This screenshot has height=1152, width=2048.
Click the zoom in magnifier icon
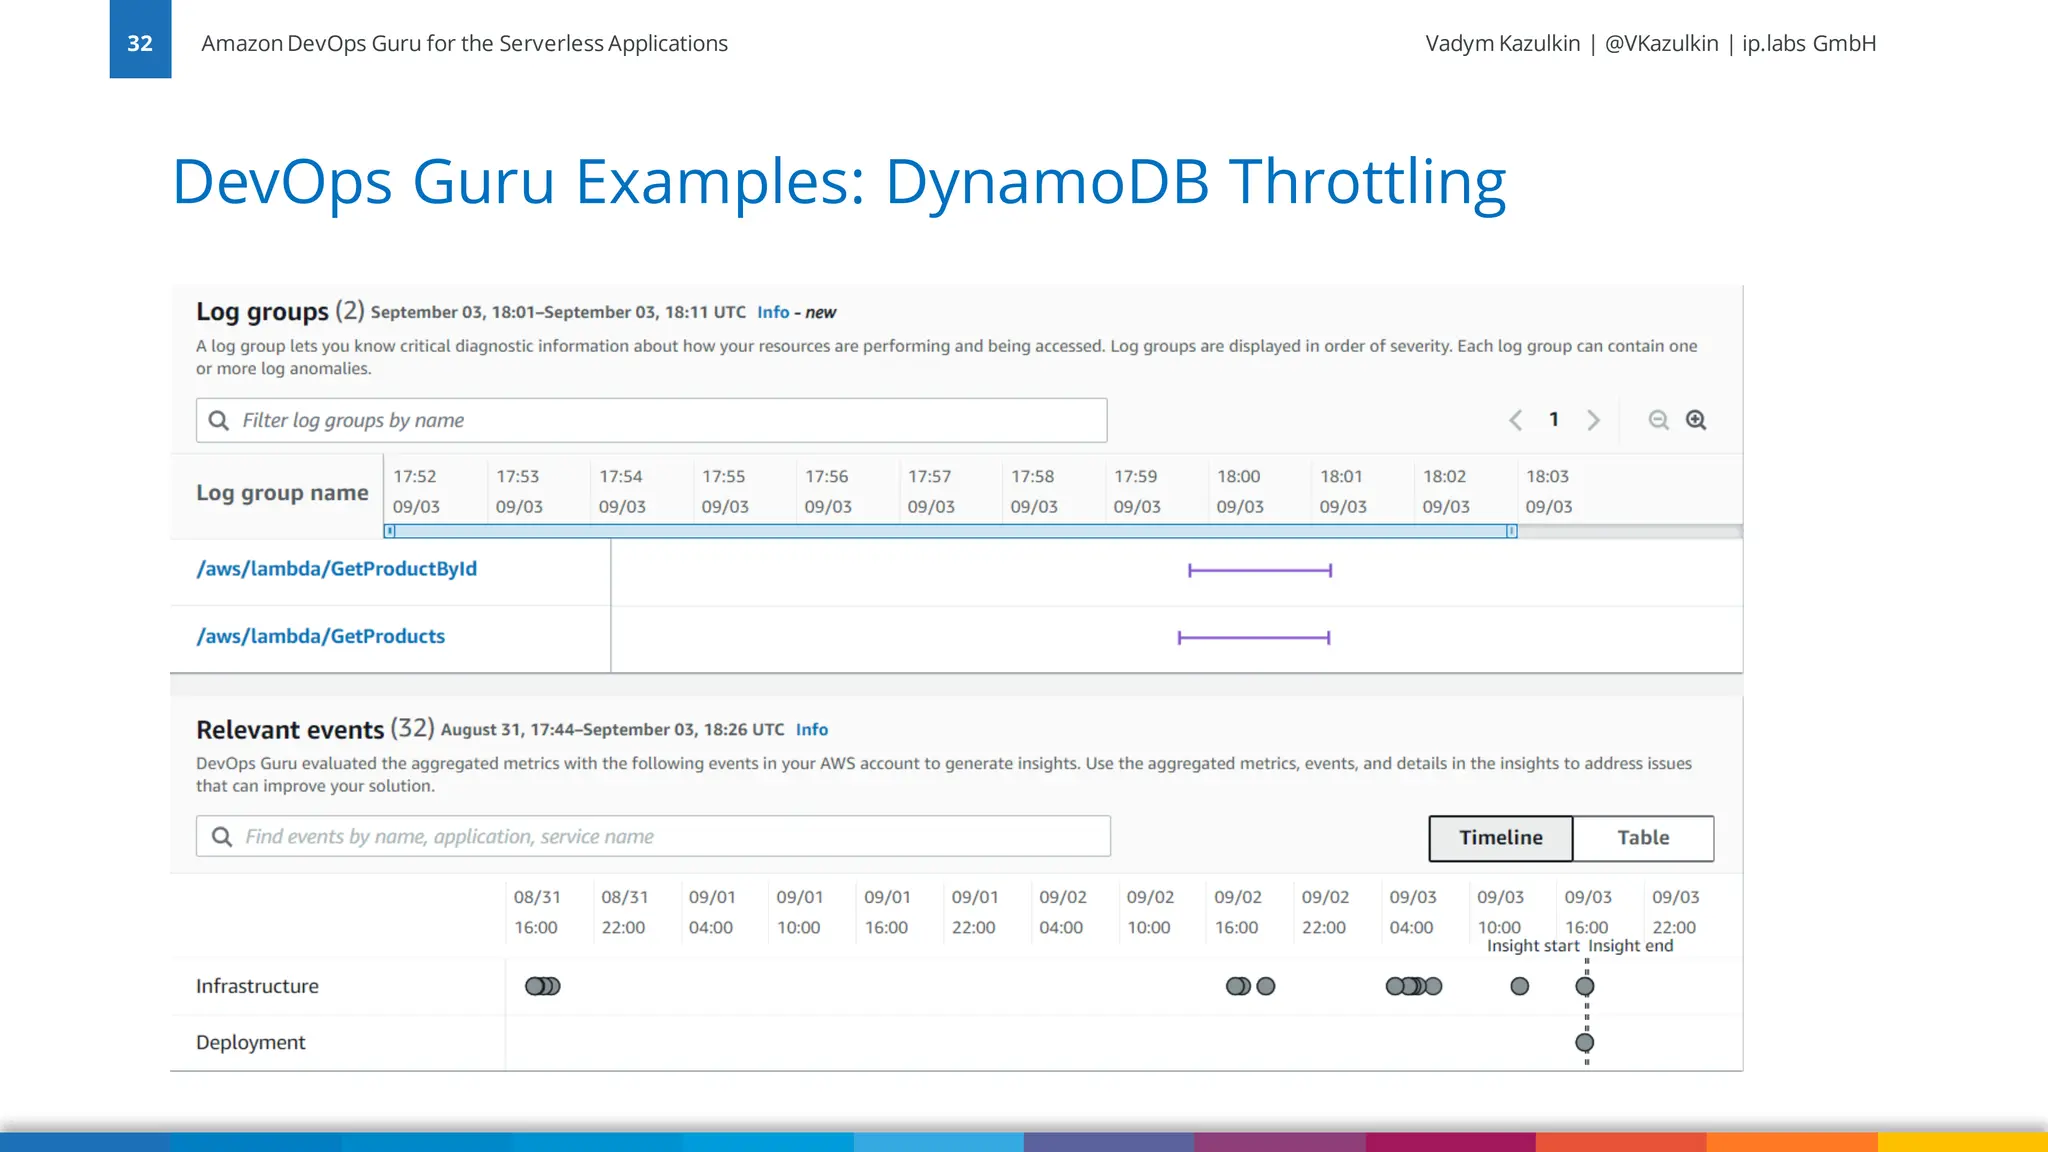(1696, 420)
